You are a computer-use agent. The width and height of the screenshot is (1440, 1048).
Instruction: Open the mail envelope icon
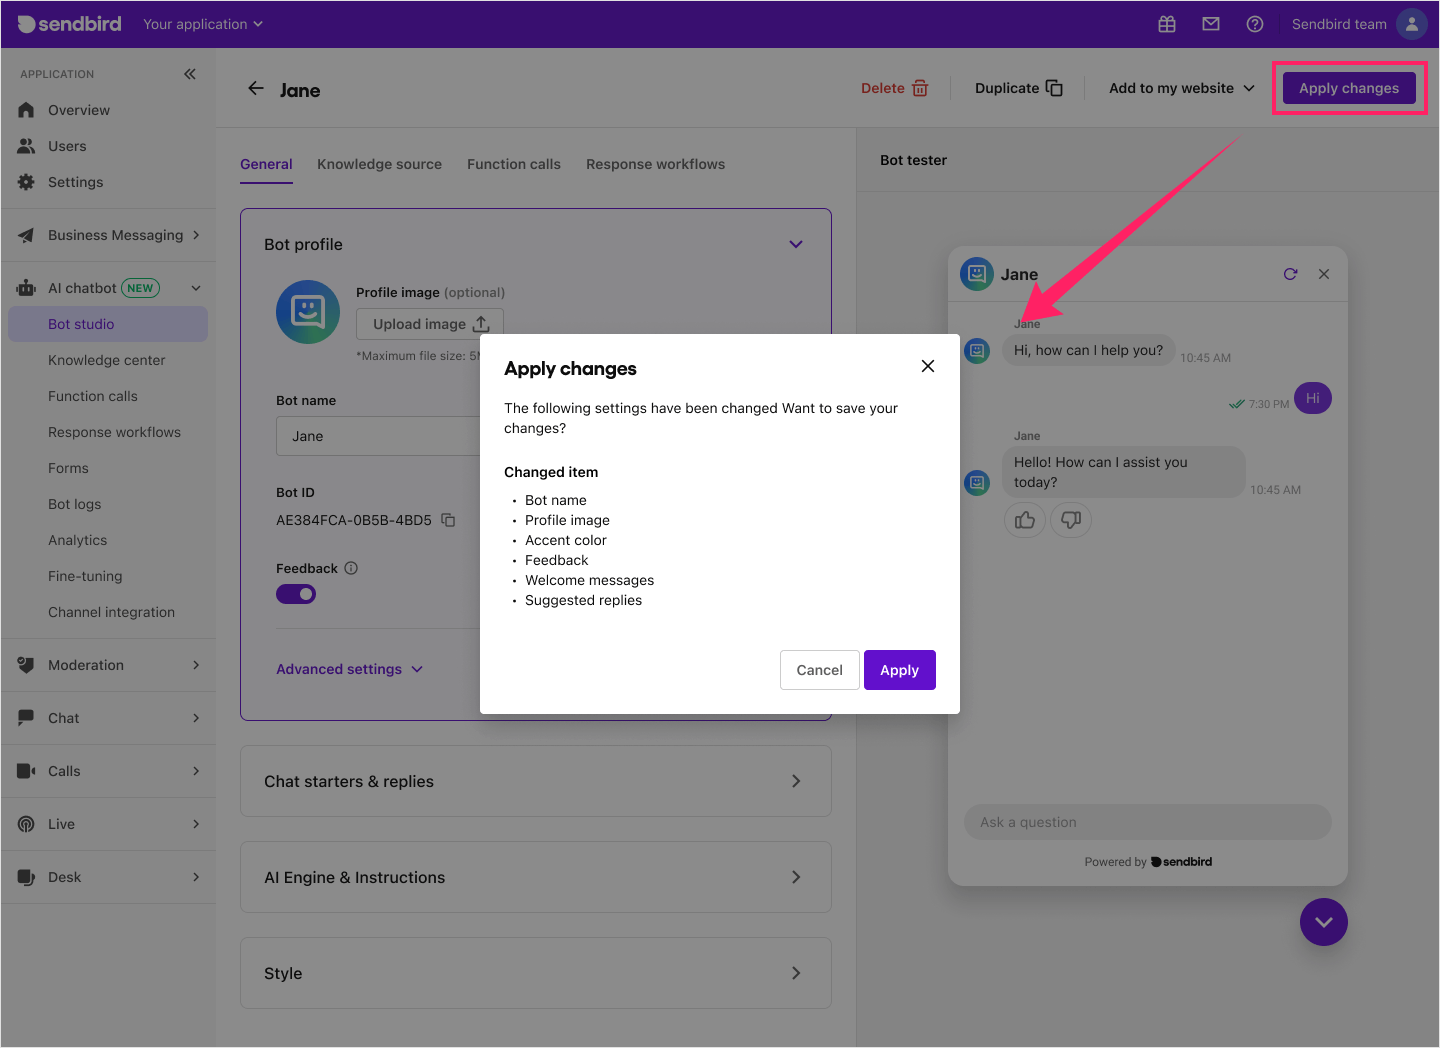(x=1211, y=24)
